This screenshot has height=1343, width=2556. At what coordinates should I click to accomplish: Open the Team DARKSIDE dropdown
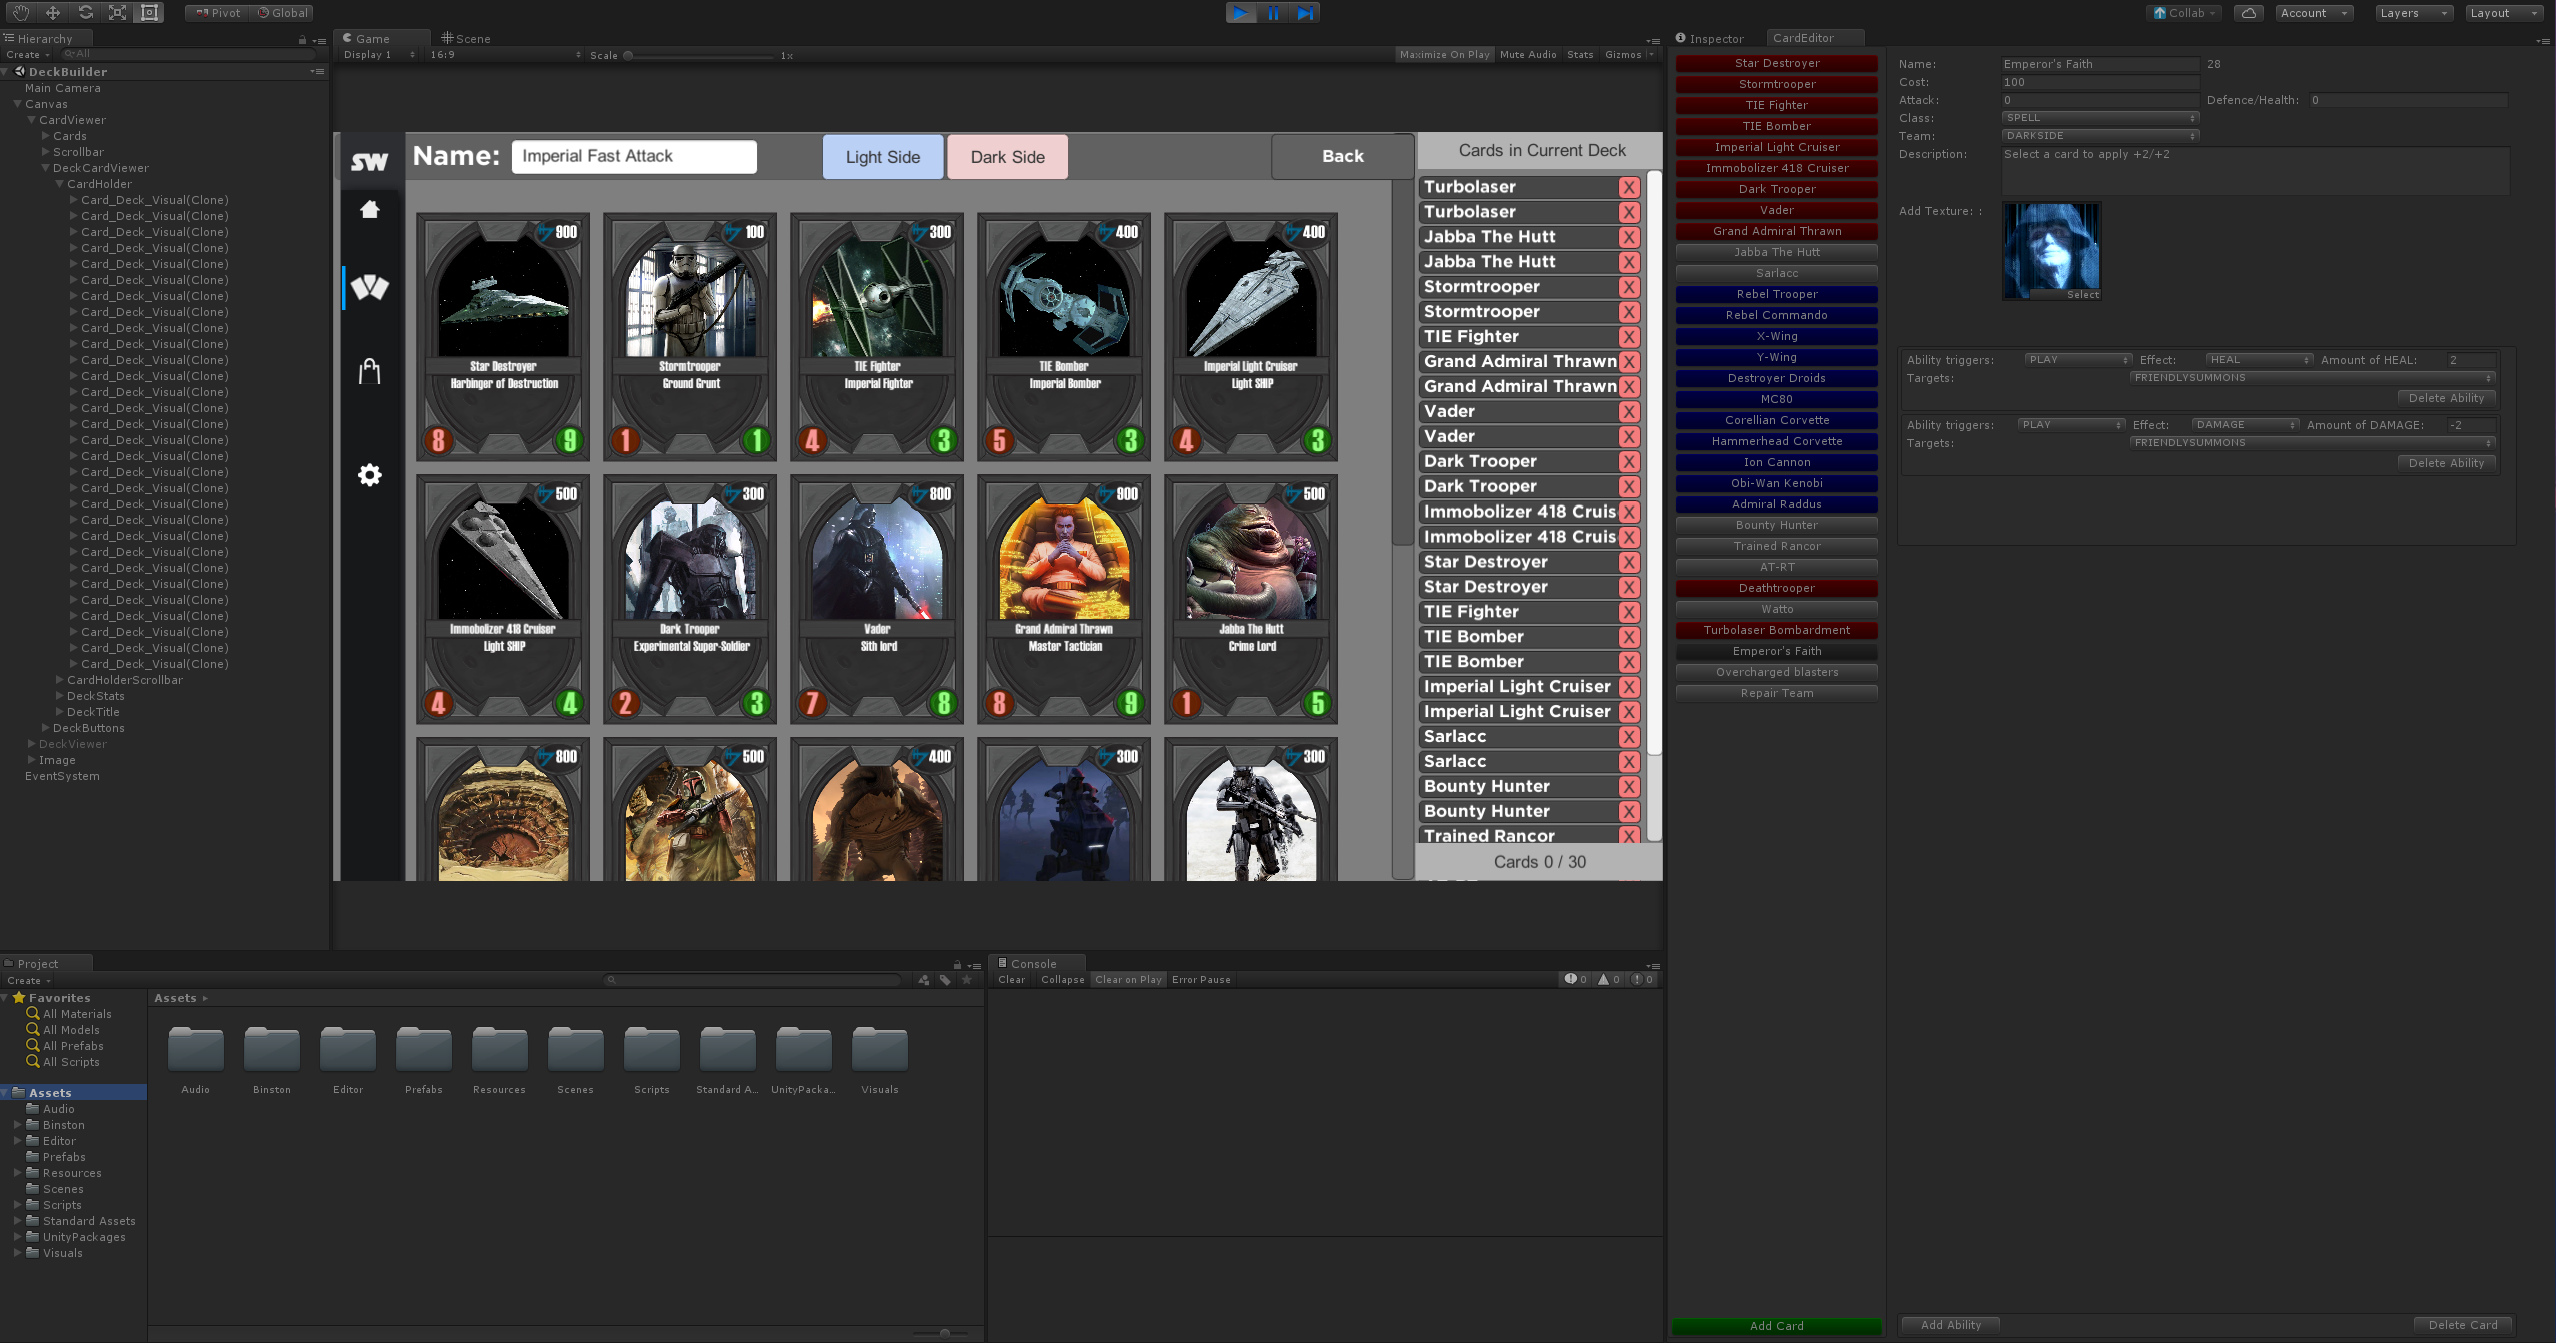point(2100,136)
